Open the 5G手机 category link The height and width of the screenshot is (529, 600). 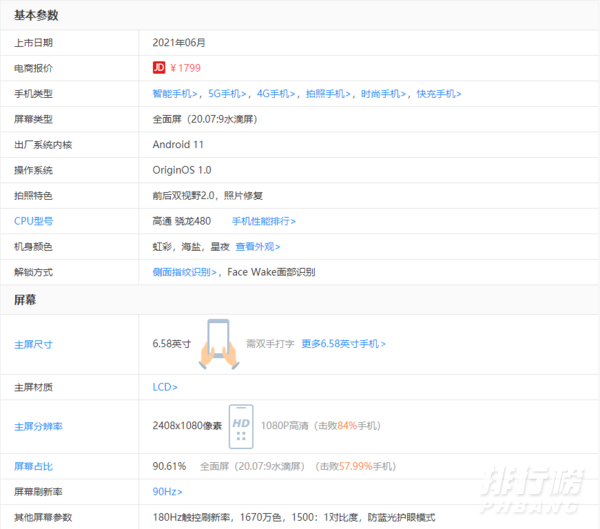pos(227,94)
